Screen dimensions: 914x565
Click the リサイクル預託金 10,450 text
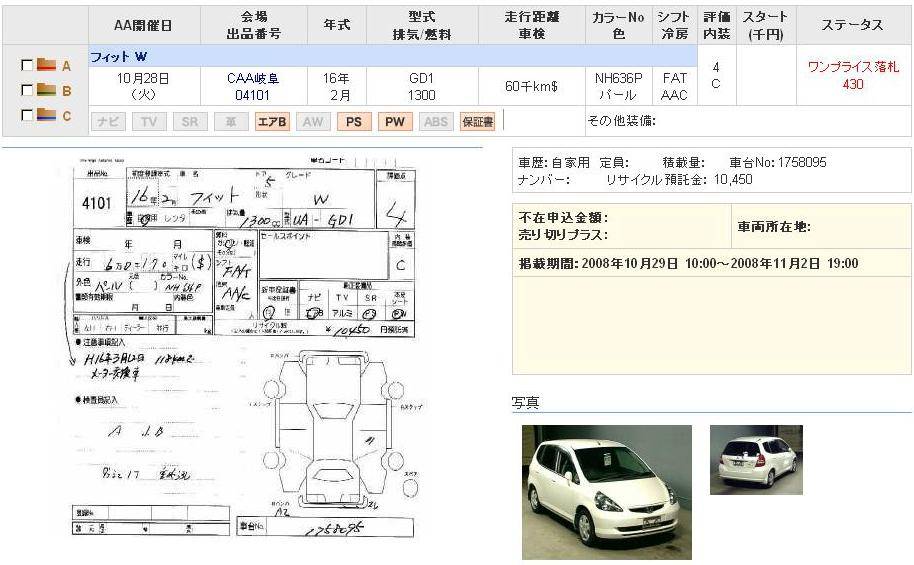[679, 180]
